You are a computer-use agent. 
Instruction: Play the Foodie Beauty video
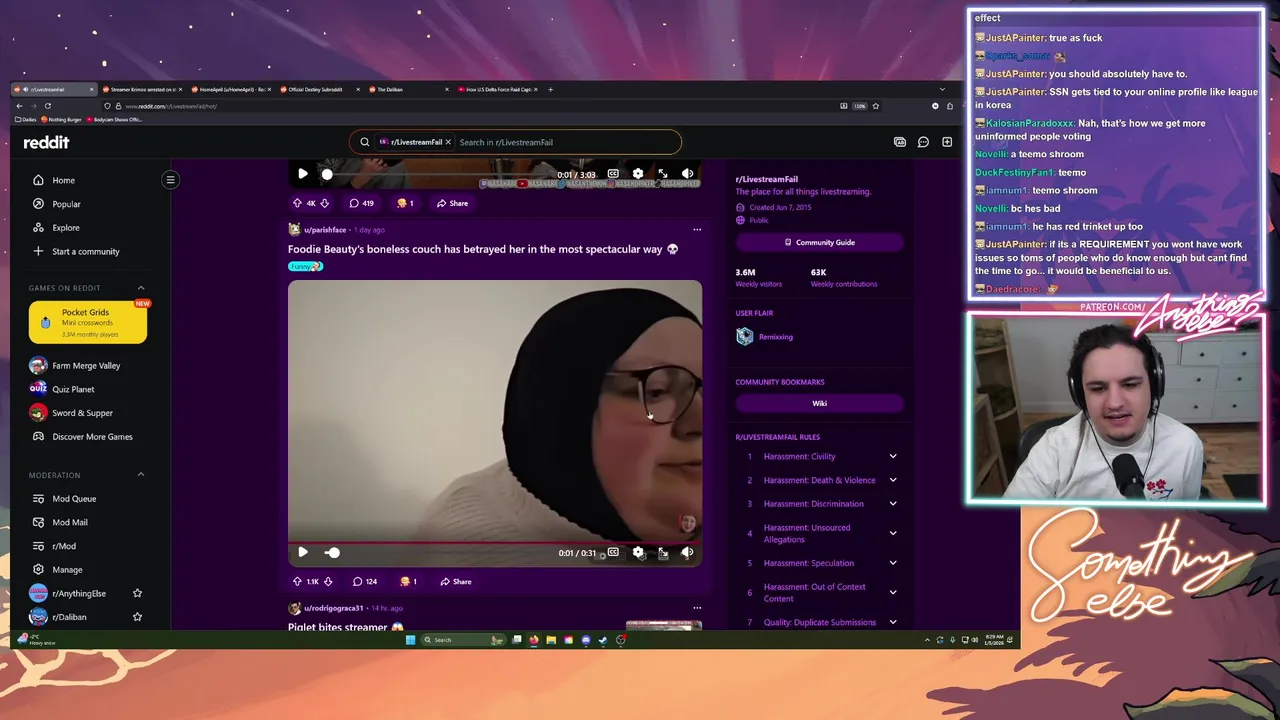click(x=303, y=552)
